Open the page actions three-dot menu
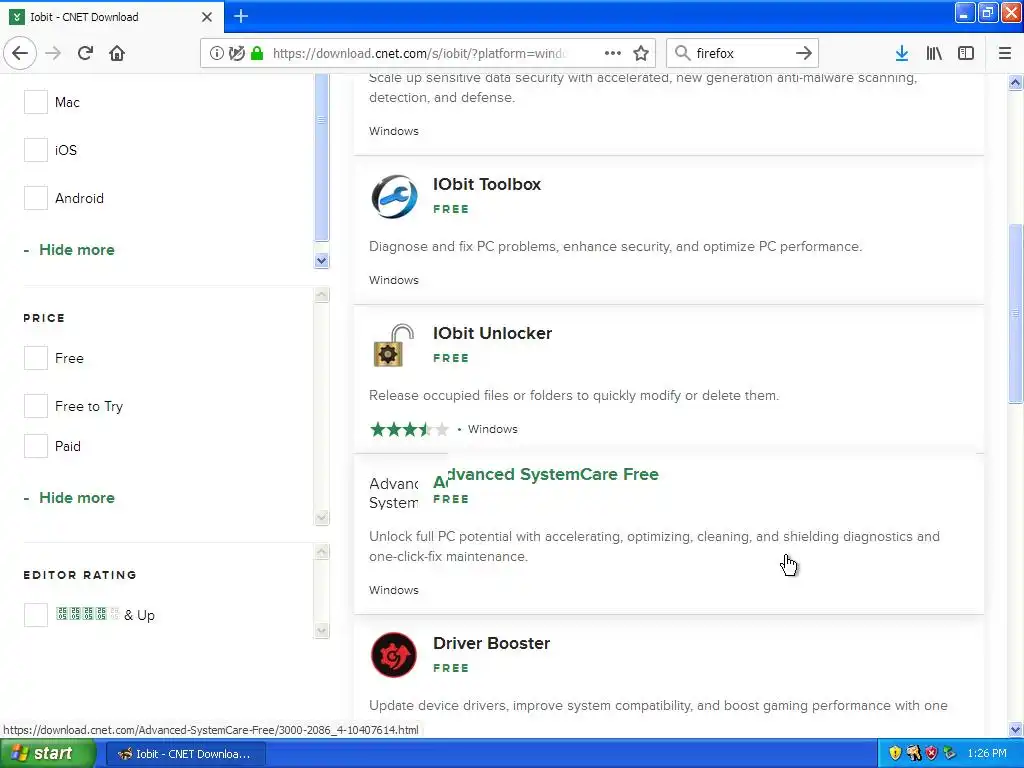The height and width of the screenshot is (768, 1024). pos(613,53)
